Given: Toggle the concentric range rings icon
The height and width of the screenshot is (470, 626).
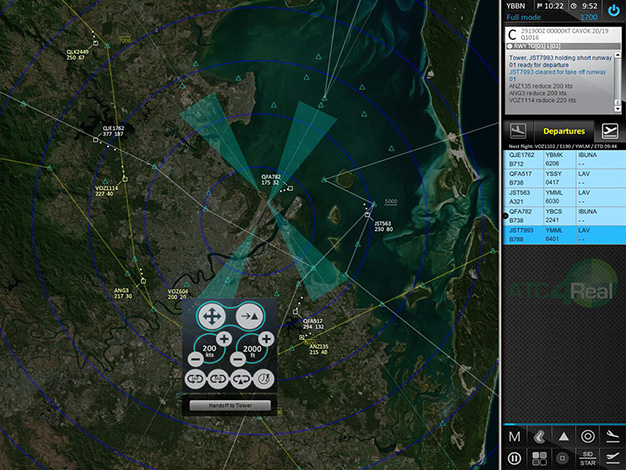Looking at the screenshot, I should point(587,437).
